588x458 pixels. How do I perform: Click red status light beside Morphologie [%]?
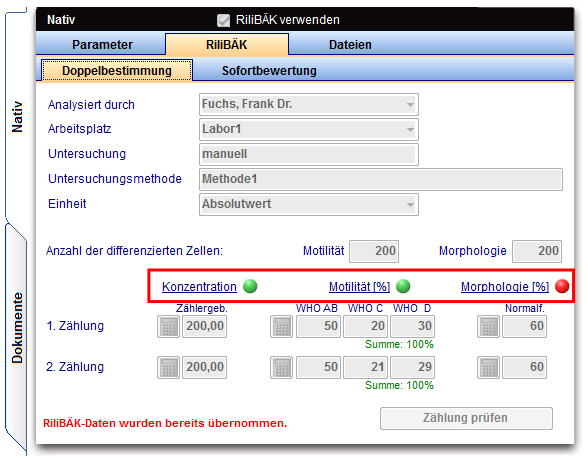click(x=562, y=286)
